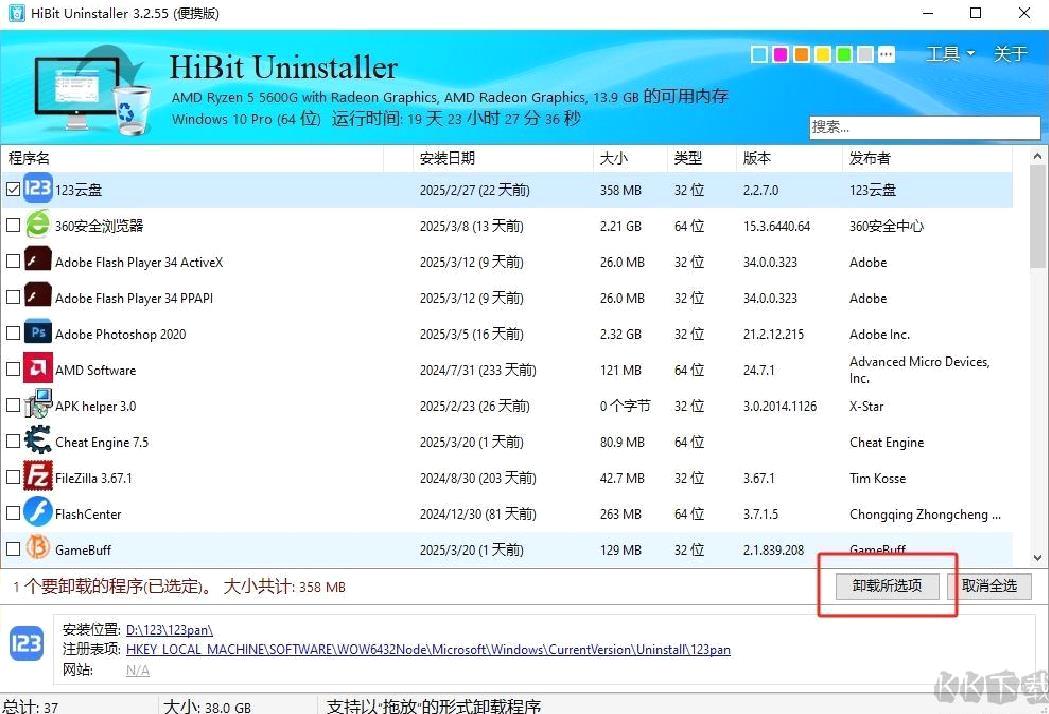Open the HKEY_LOCAL_MACHINE registry key link

coord(428,649)
